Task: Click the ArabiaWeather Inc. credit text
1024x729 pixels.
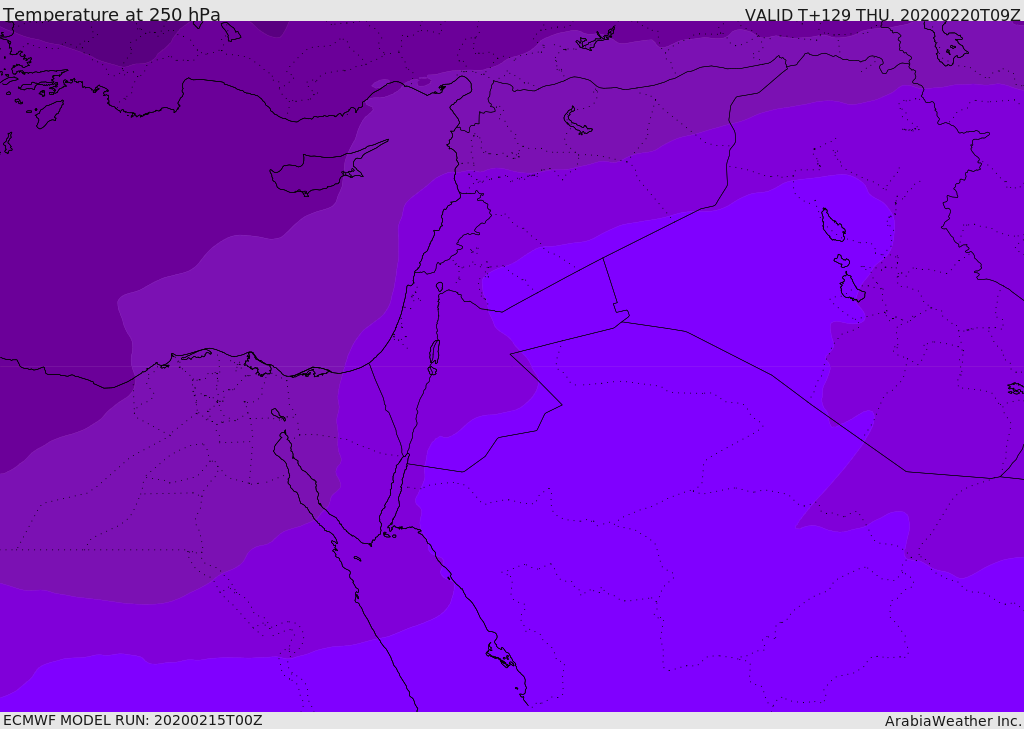Action: (953, 720)
